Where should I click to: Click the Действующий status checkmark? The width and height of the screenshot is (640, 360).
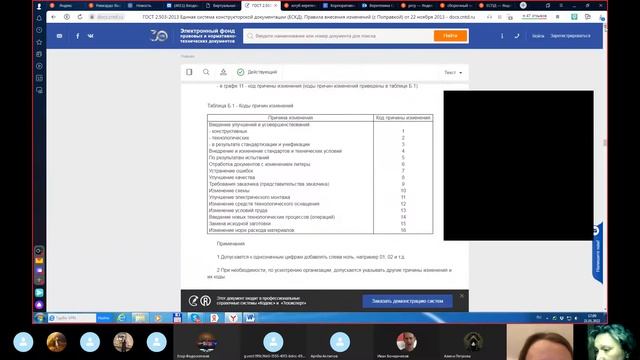coord(240,72)
